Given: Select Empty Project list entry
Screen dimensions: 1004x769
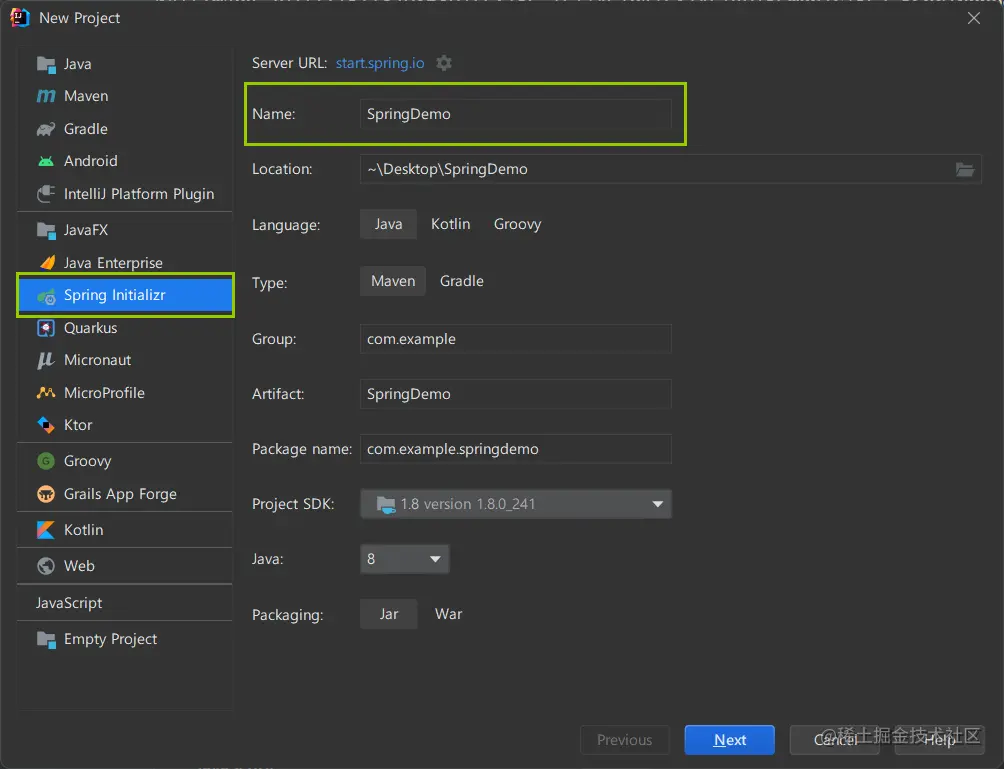Looking at the screenshot, I should pos(125,639).
